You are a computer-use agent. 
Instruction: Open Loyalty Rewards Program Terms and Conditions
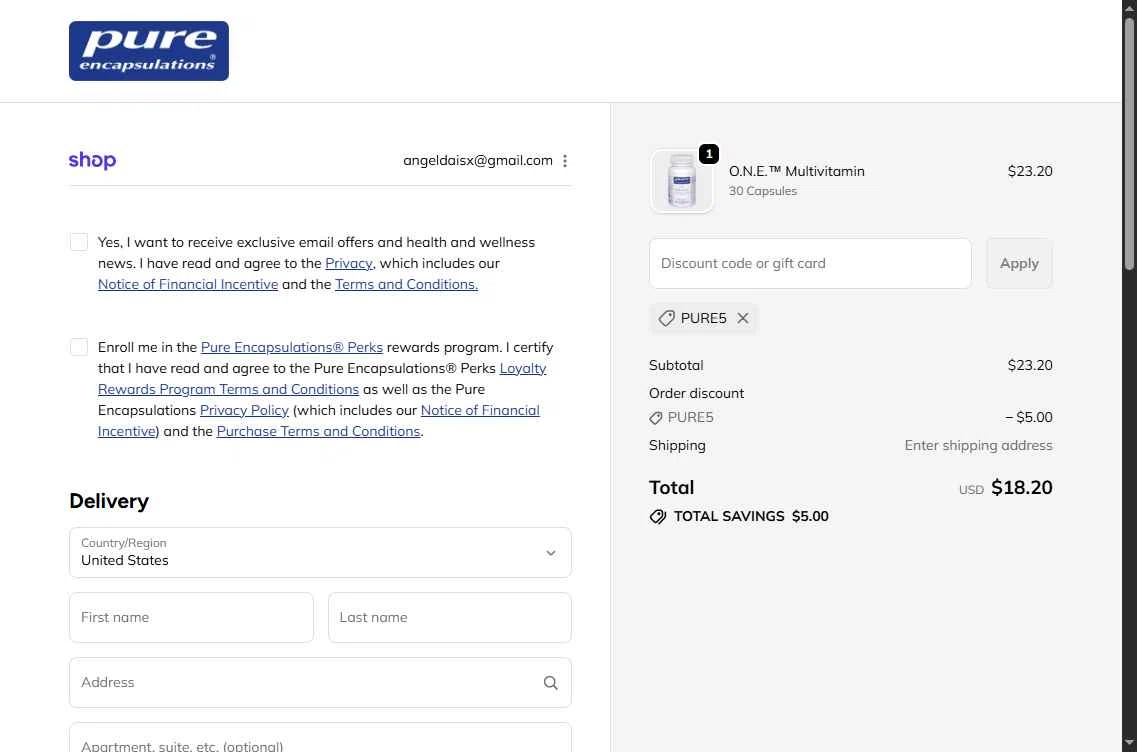228,389
